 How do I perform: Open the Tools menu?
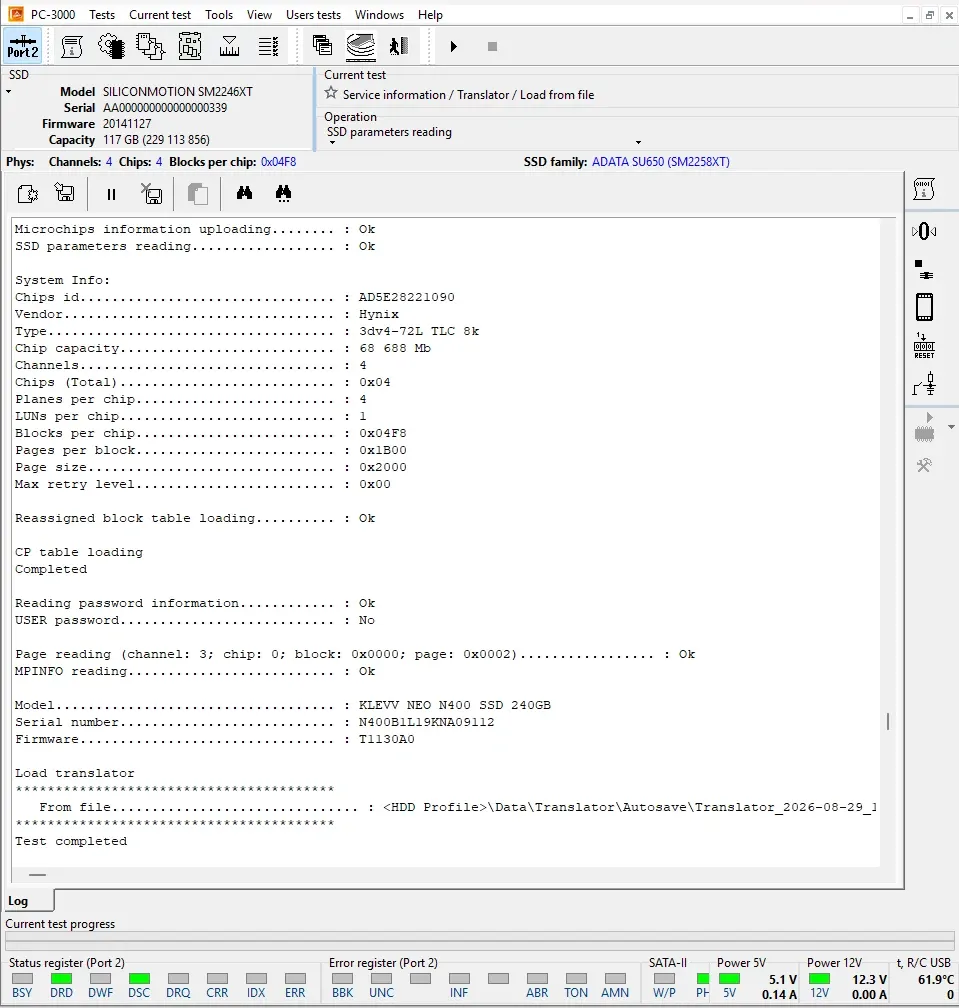[219, 14]
